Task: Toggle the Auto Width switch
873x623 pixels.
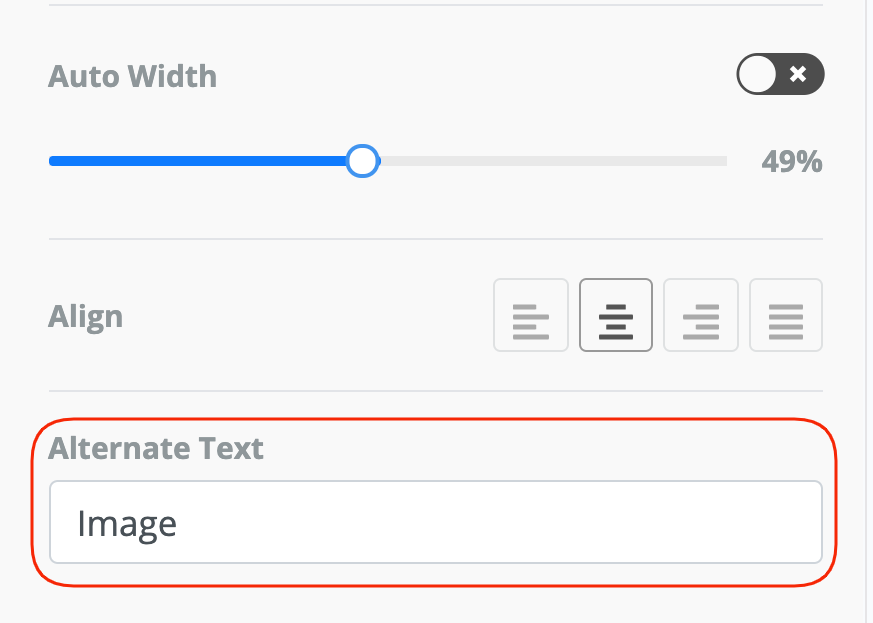Action: [x=780, y=75]
